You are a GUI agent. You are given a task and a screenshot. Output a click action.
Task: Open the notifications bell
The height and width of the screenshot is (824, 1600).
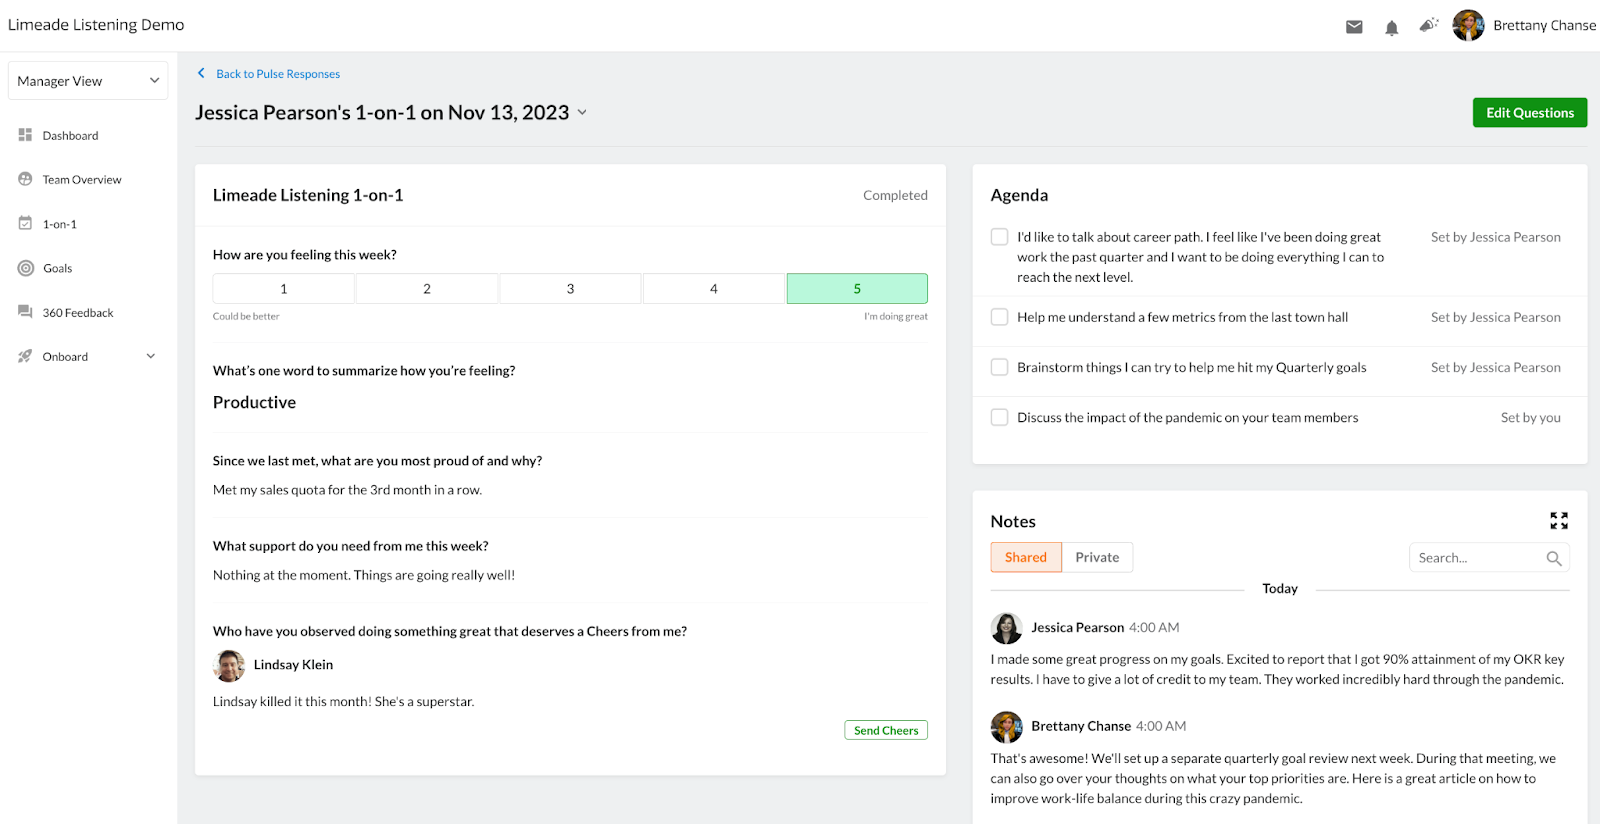pyautogui.click(x=1391, y=28)
